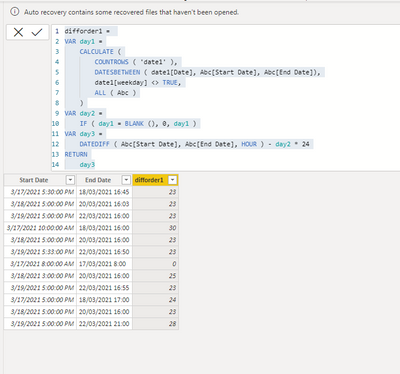Click IF expression on formula line 10

(138, 124)
